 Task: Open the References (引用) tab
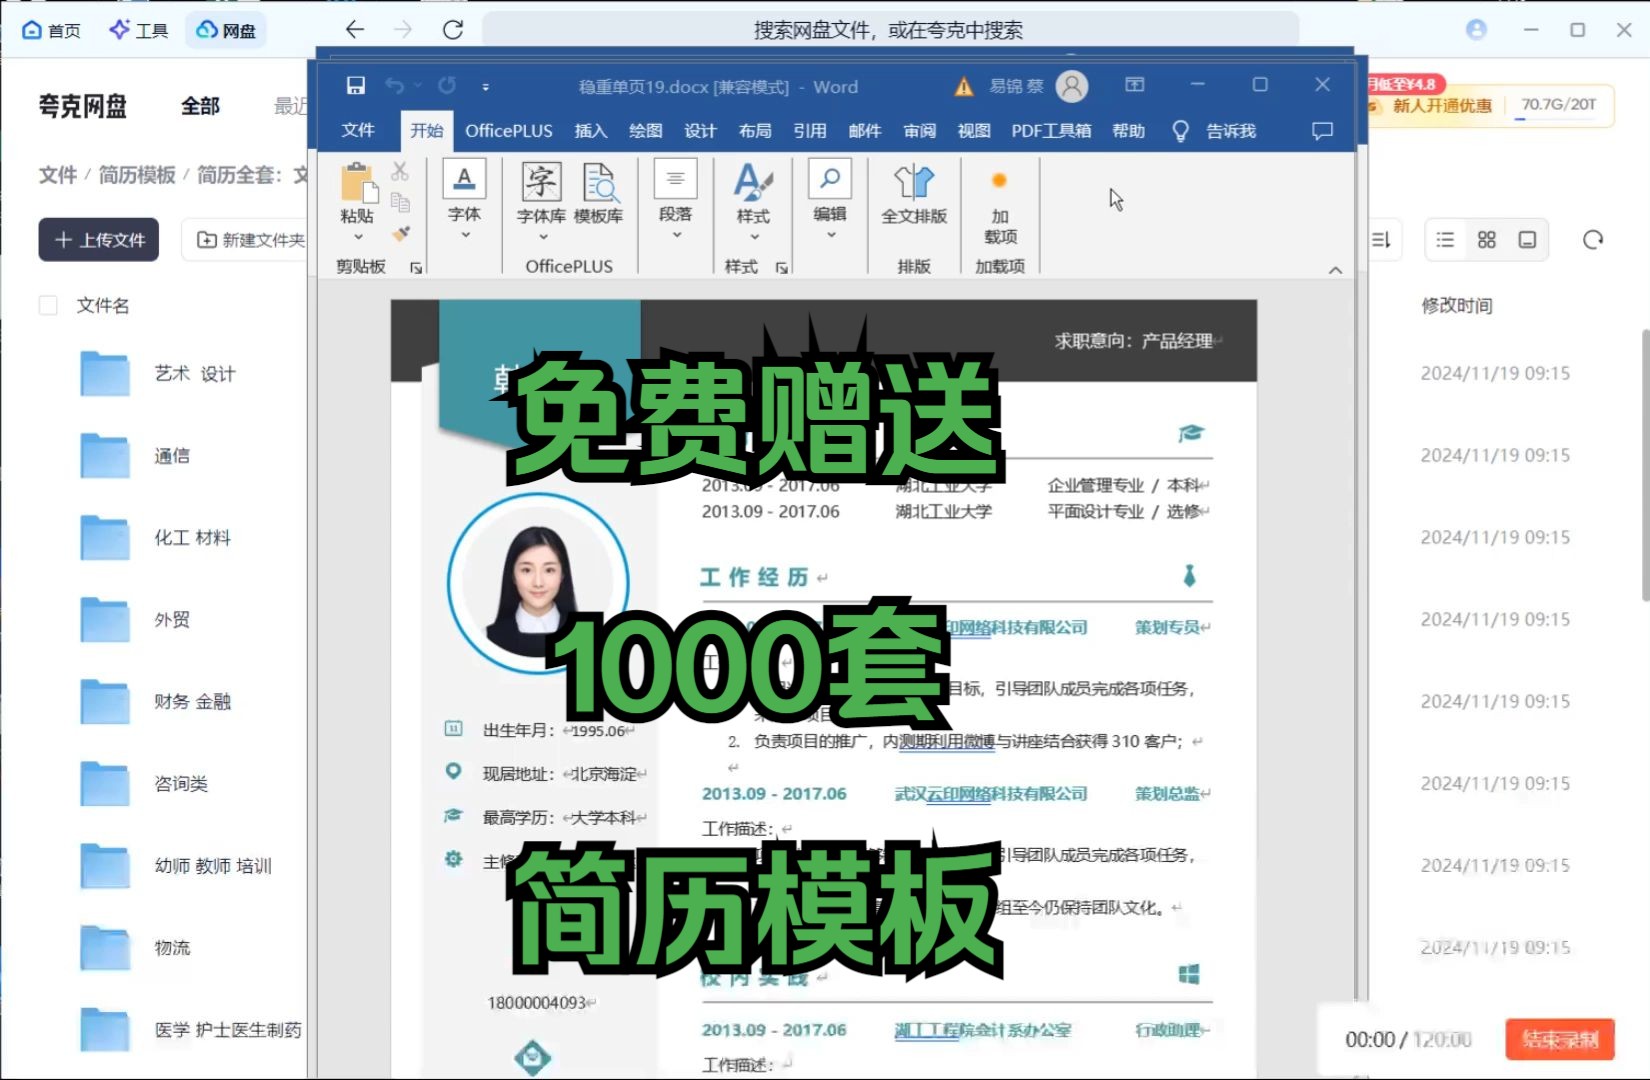pos(809,130)
